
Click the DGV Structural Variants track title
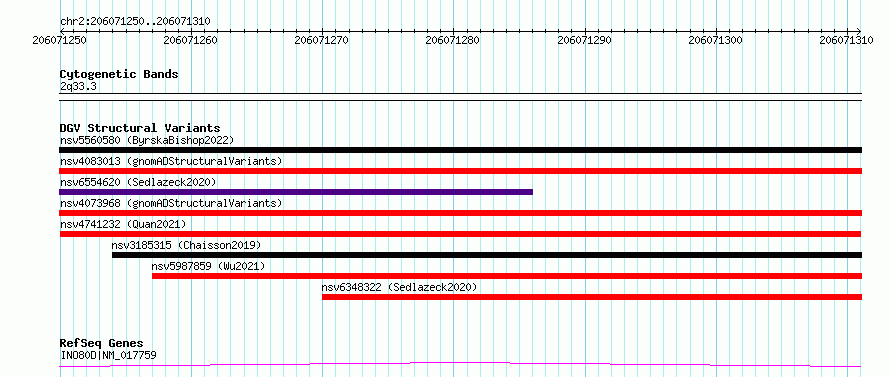point(140,128)
